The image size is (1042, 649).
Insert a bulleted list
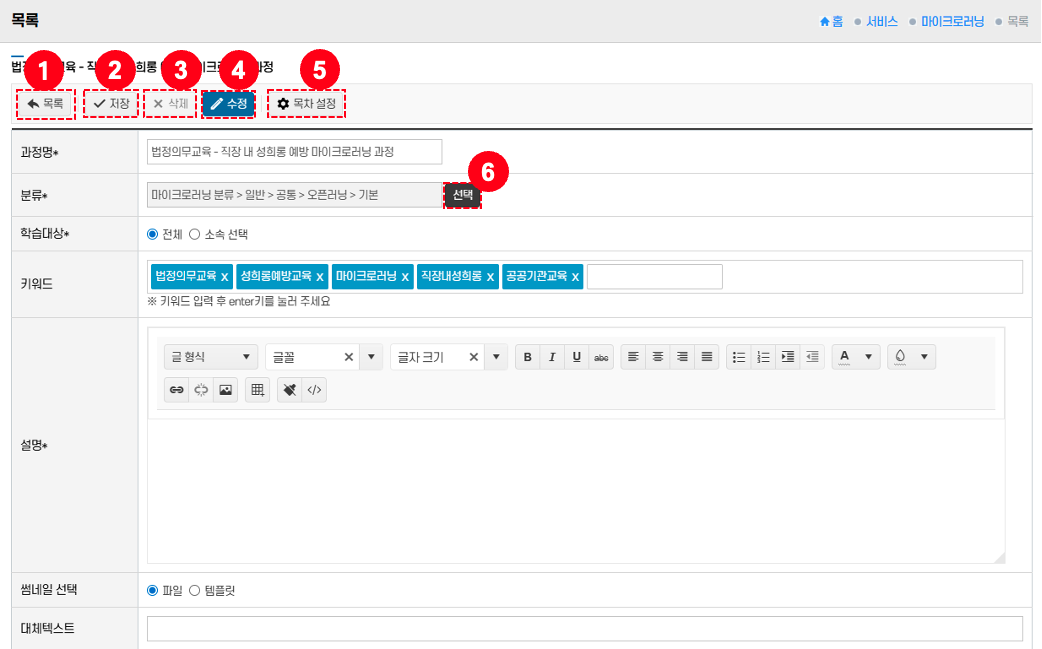pyautogui.click(x=739, y=357)
